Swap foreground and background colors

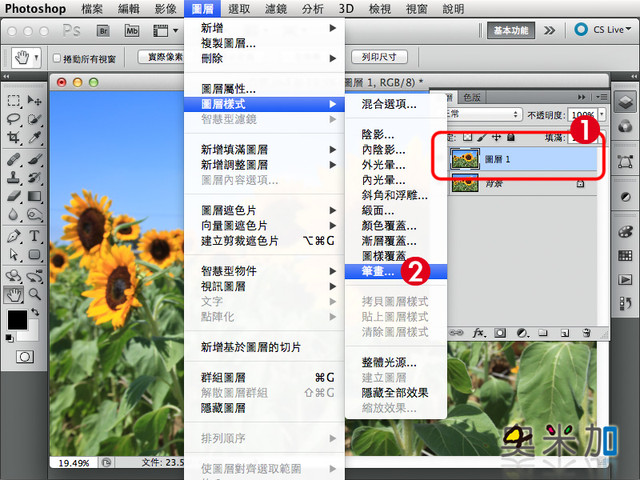tap(35, 312)
